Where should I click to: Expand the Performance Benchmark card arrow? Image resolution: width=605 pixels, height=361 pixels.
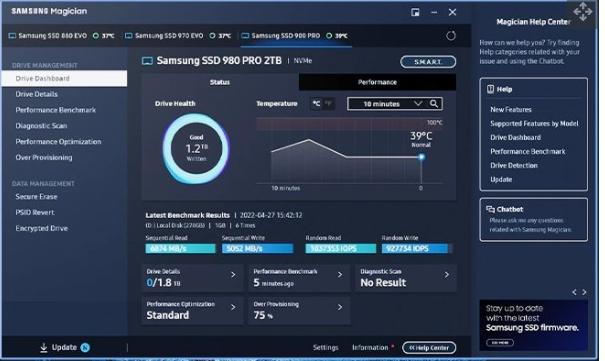click(x=340, y=275)
